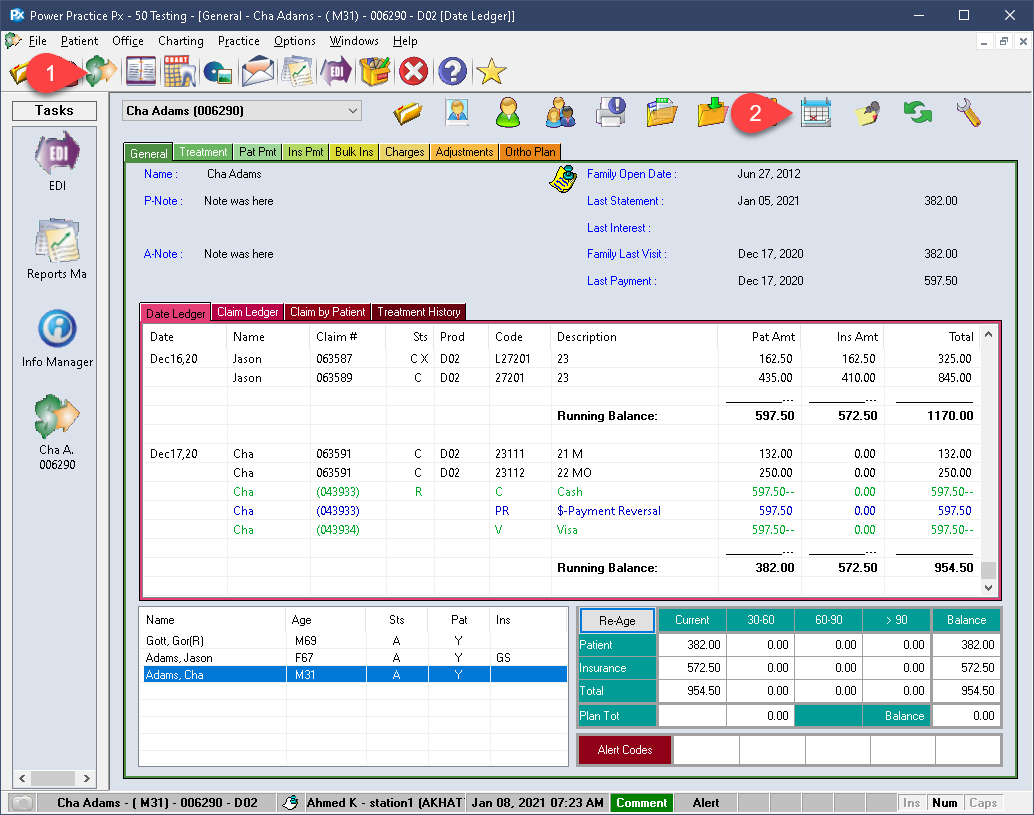Click the folder with green download arrow icon

(712, 112)
